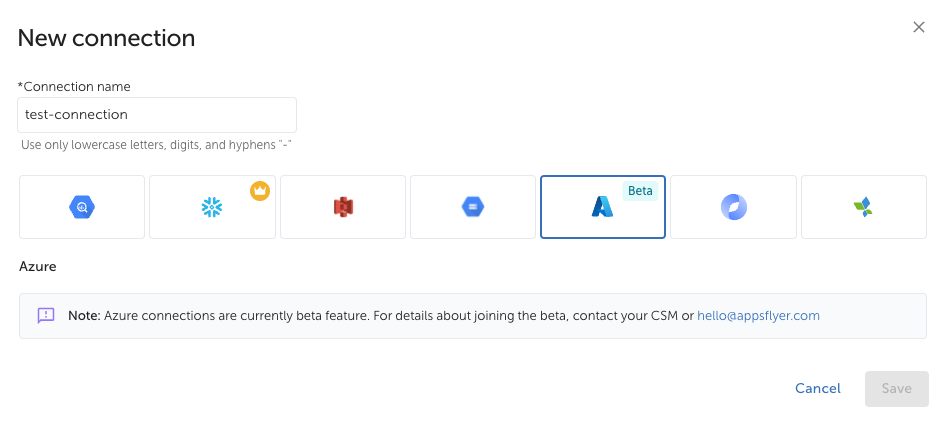
Task: Select the BigQuery connection tile
Action: tap(82, 207)
